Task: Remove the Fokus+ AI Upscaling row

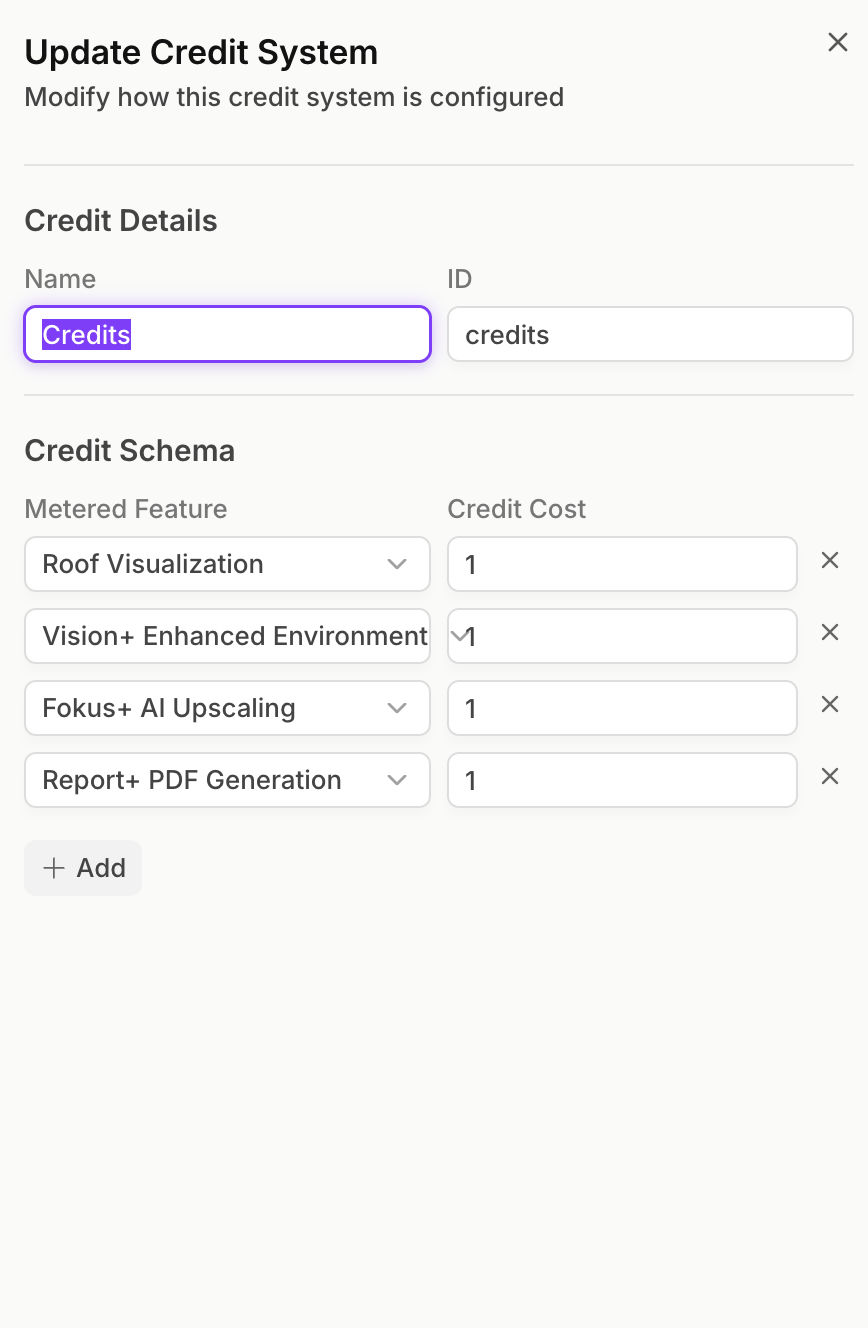Action: coord(829,705)
